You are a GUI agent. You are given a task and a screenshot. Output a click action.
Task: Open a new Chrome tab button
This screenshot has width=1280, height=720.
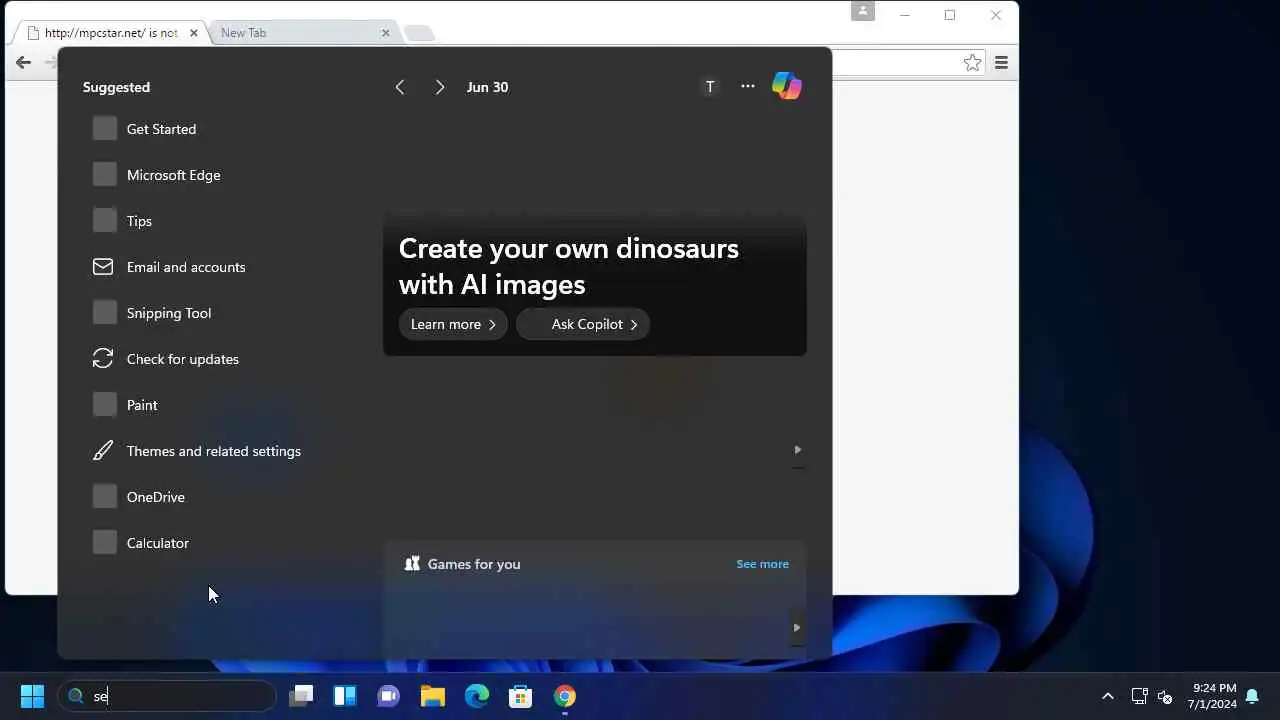(x=419, y=34)
